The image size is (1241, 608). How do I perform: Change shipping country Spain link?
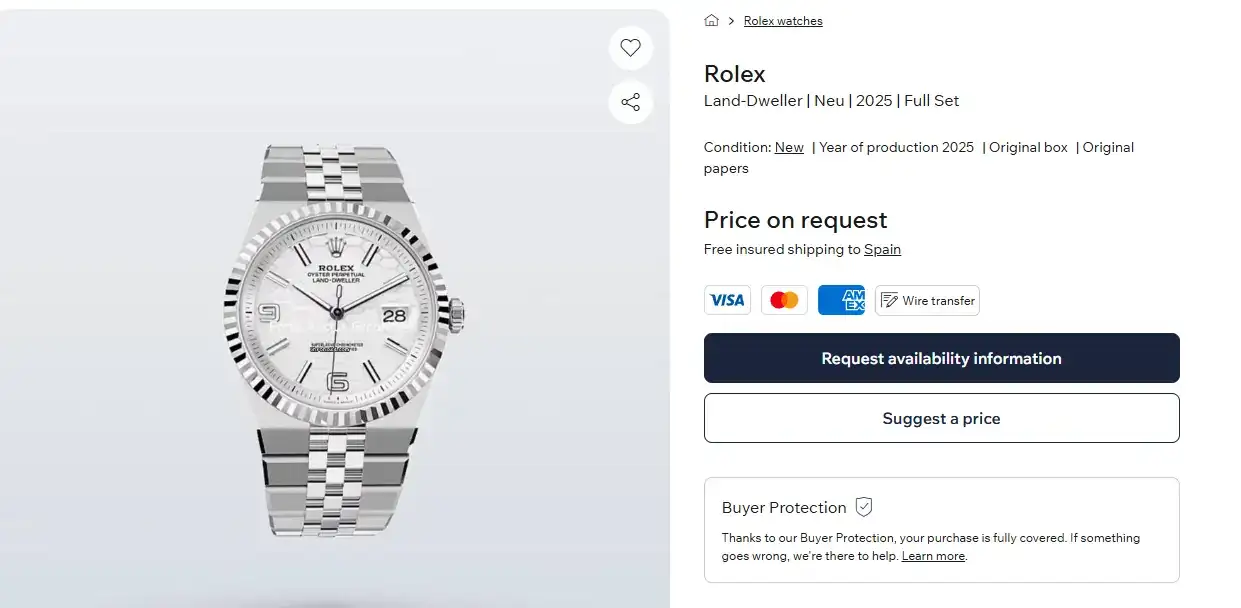(x=882, y=249)
